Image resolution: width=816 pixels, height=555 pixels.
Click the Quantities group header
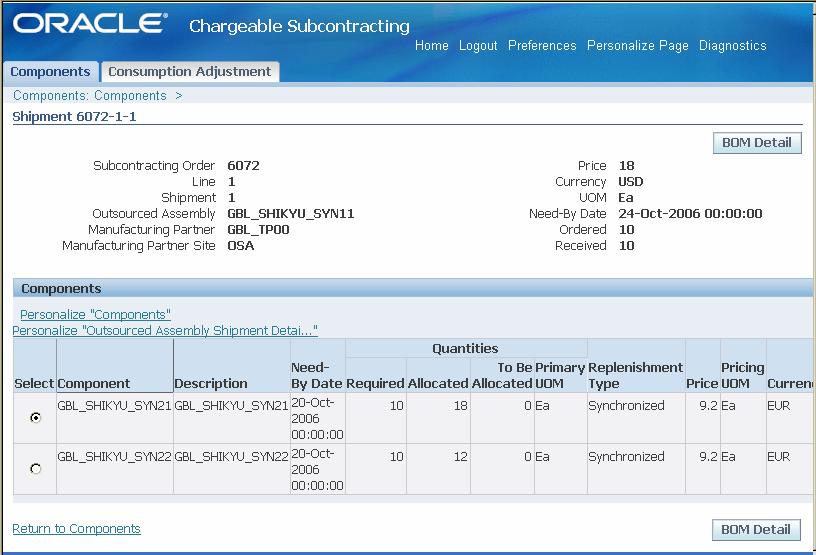pos(465,348)
